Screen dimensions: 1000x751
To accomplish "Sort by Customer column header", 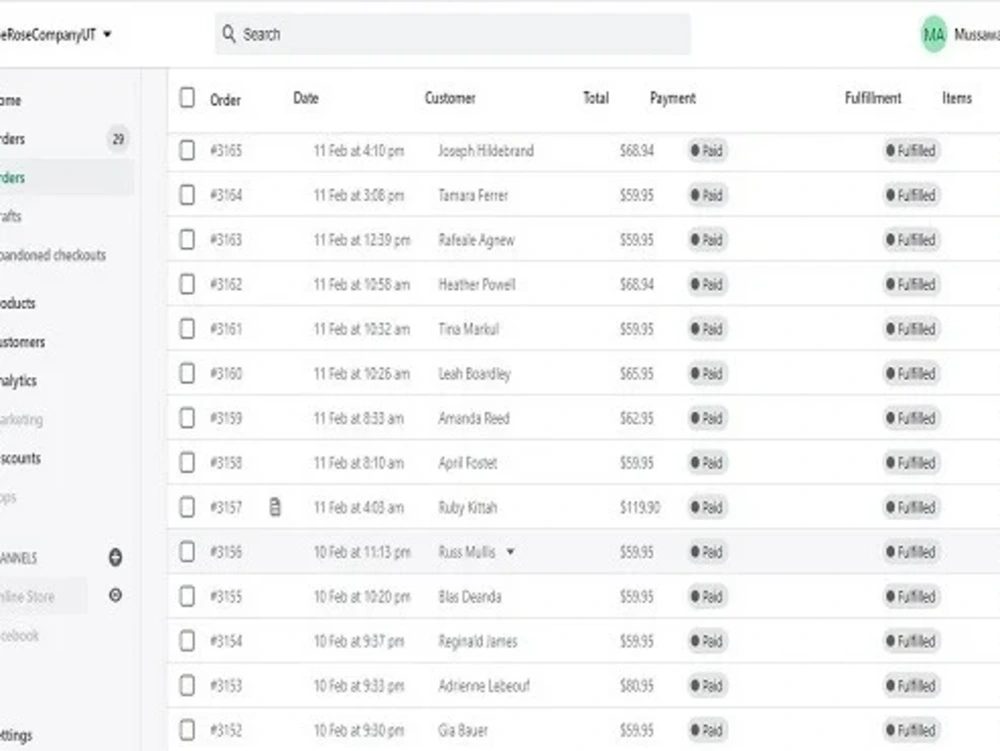I will point(450,98).
